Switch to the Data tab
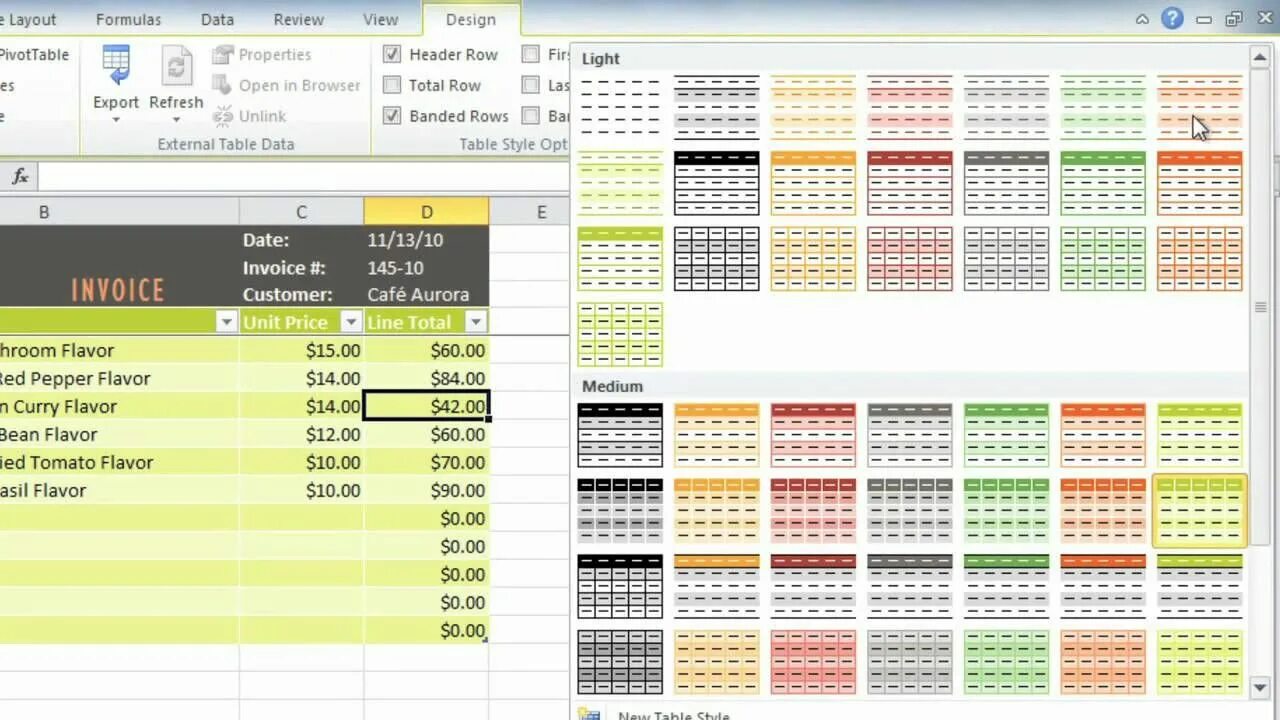 (217, 19)
